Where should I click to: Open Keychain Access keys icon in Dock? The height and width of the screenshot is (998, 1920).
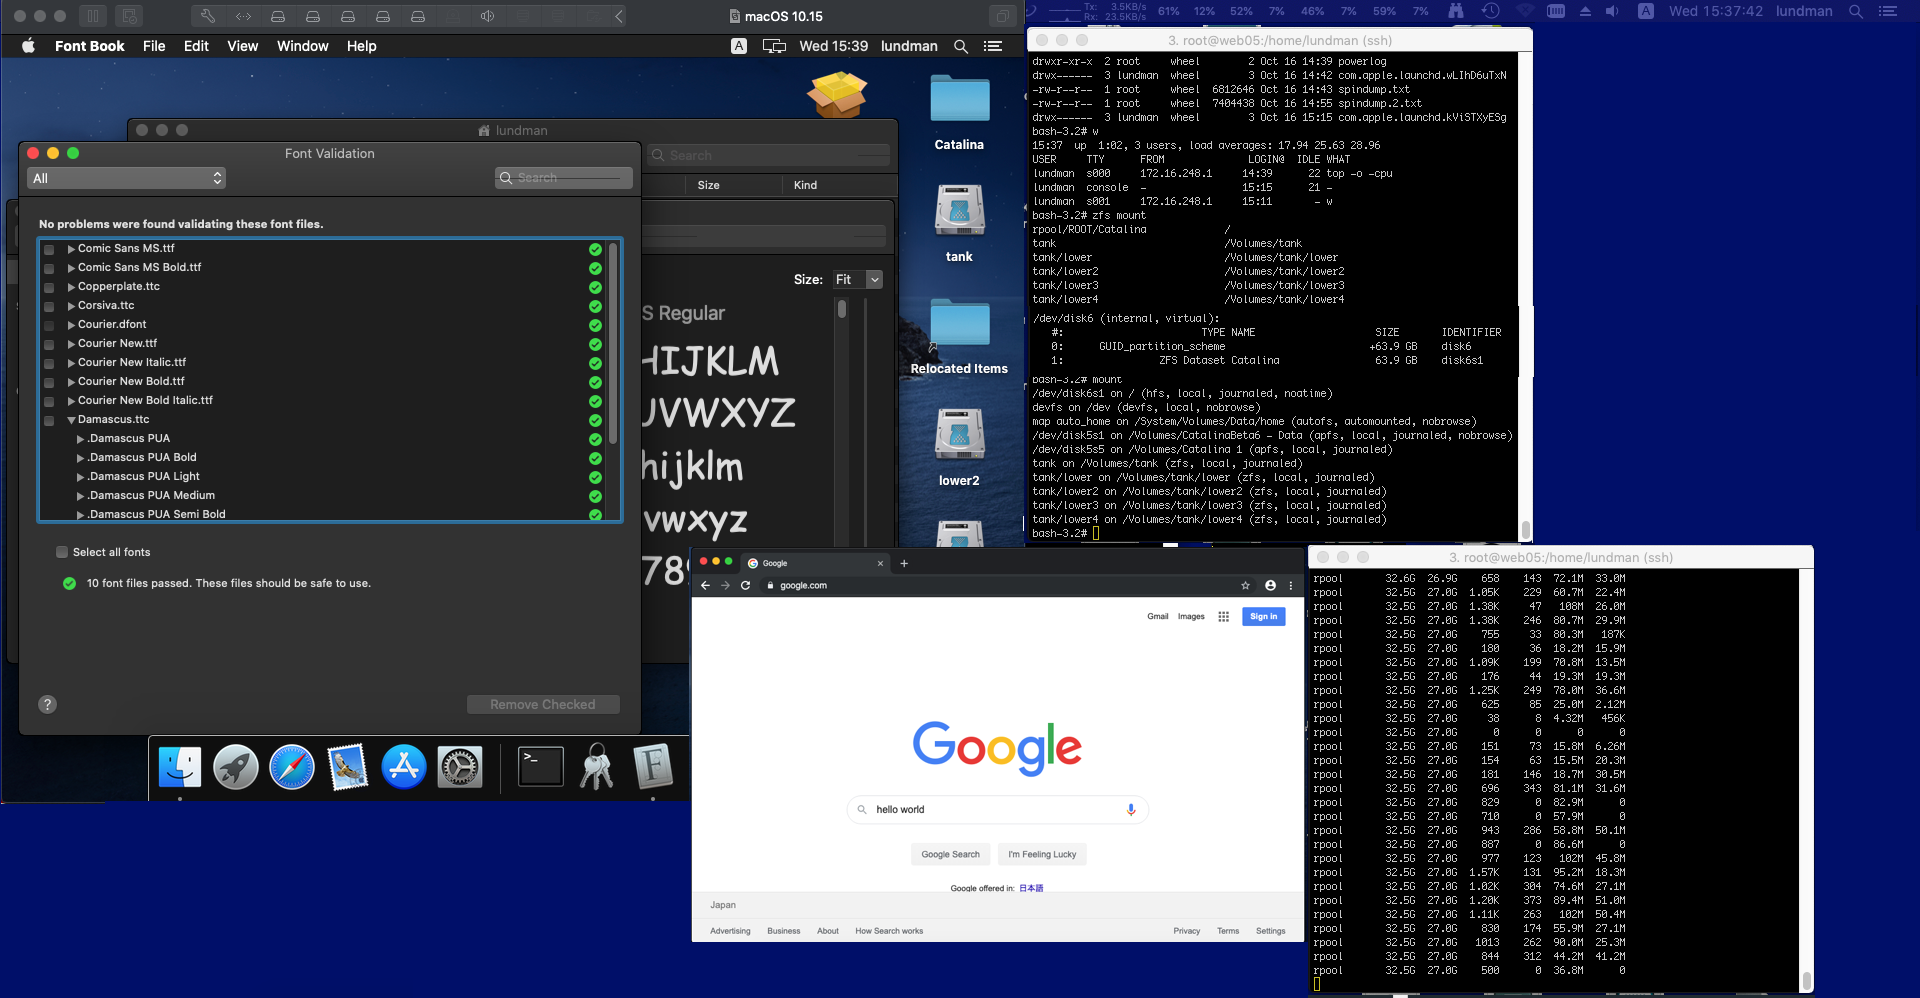point(597,767)
